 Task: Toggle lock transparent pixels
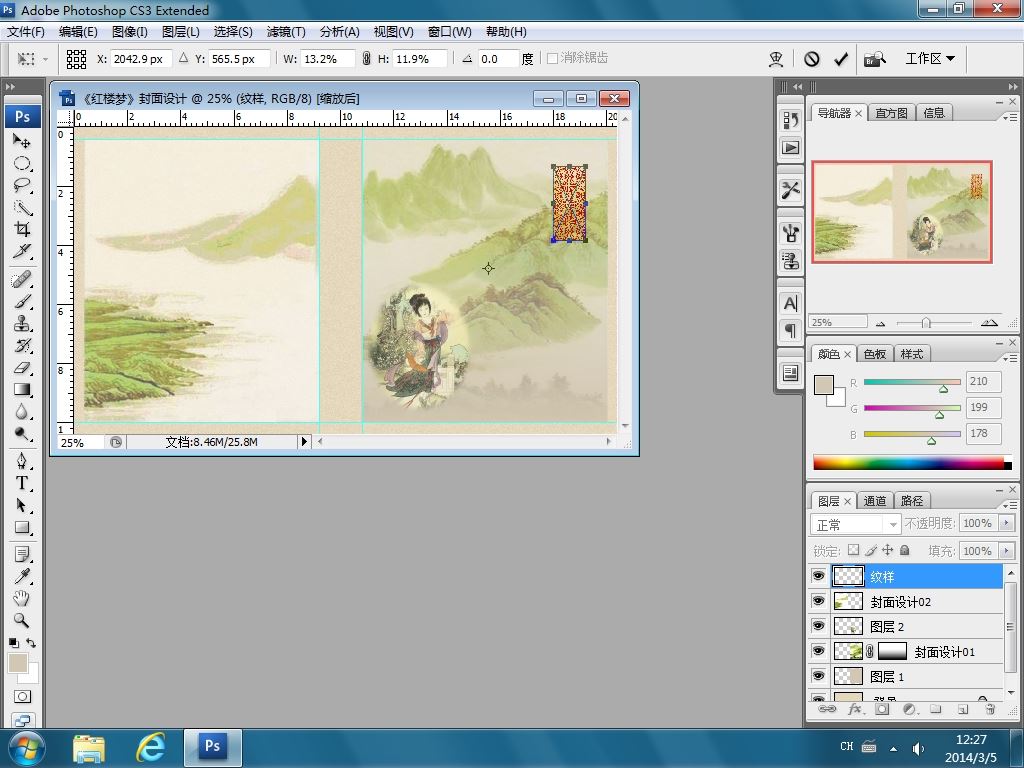pos(853,551)
